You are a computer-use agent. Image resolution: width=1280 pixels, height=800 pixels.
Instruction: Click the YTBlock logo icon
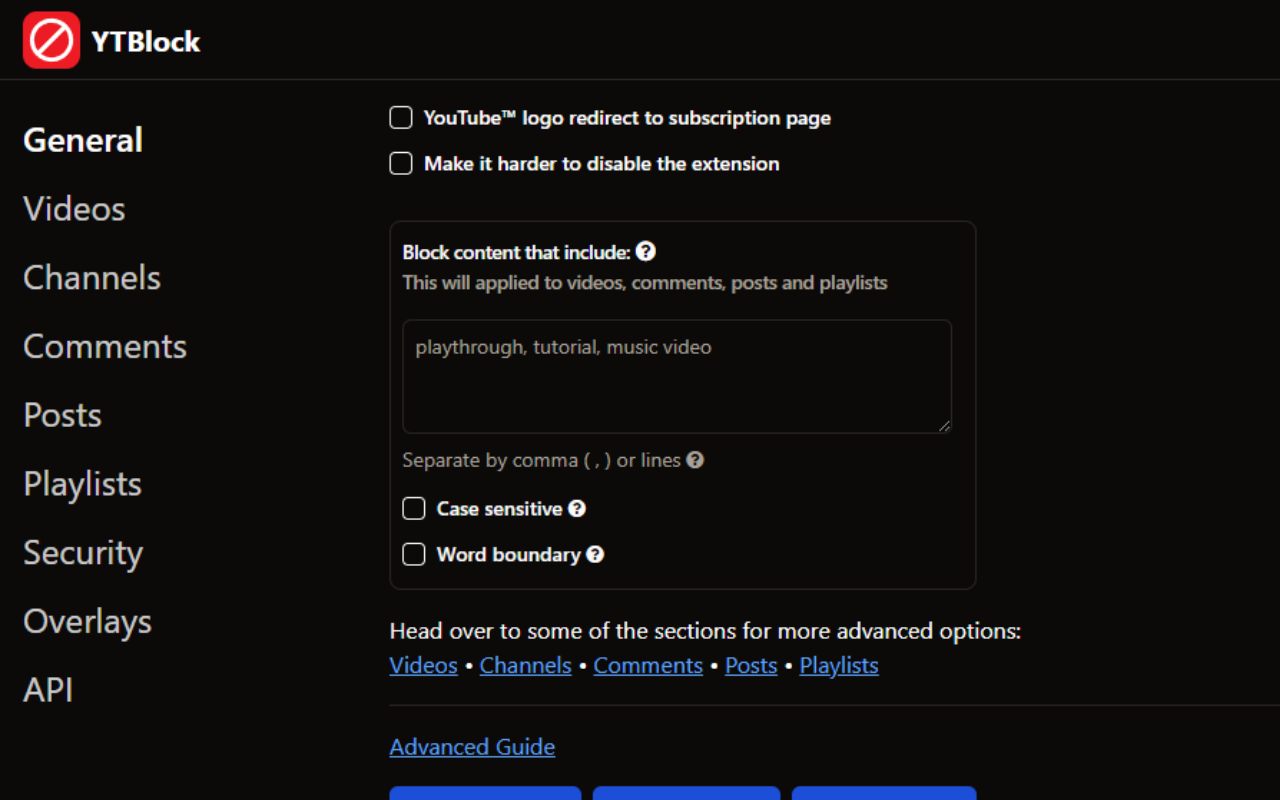point(50,40)
